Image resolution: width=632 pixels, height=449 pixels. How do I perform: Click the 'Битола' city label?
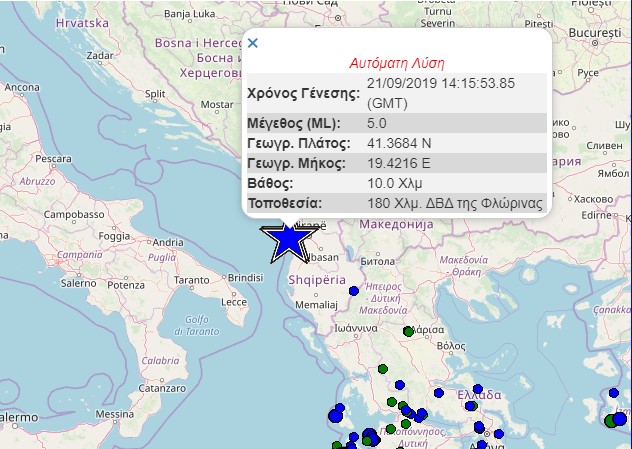pyautogui.click(x=377, y=262)
